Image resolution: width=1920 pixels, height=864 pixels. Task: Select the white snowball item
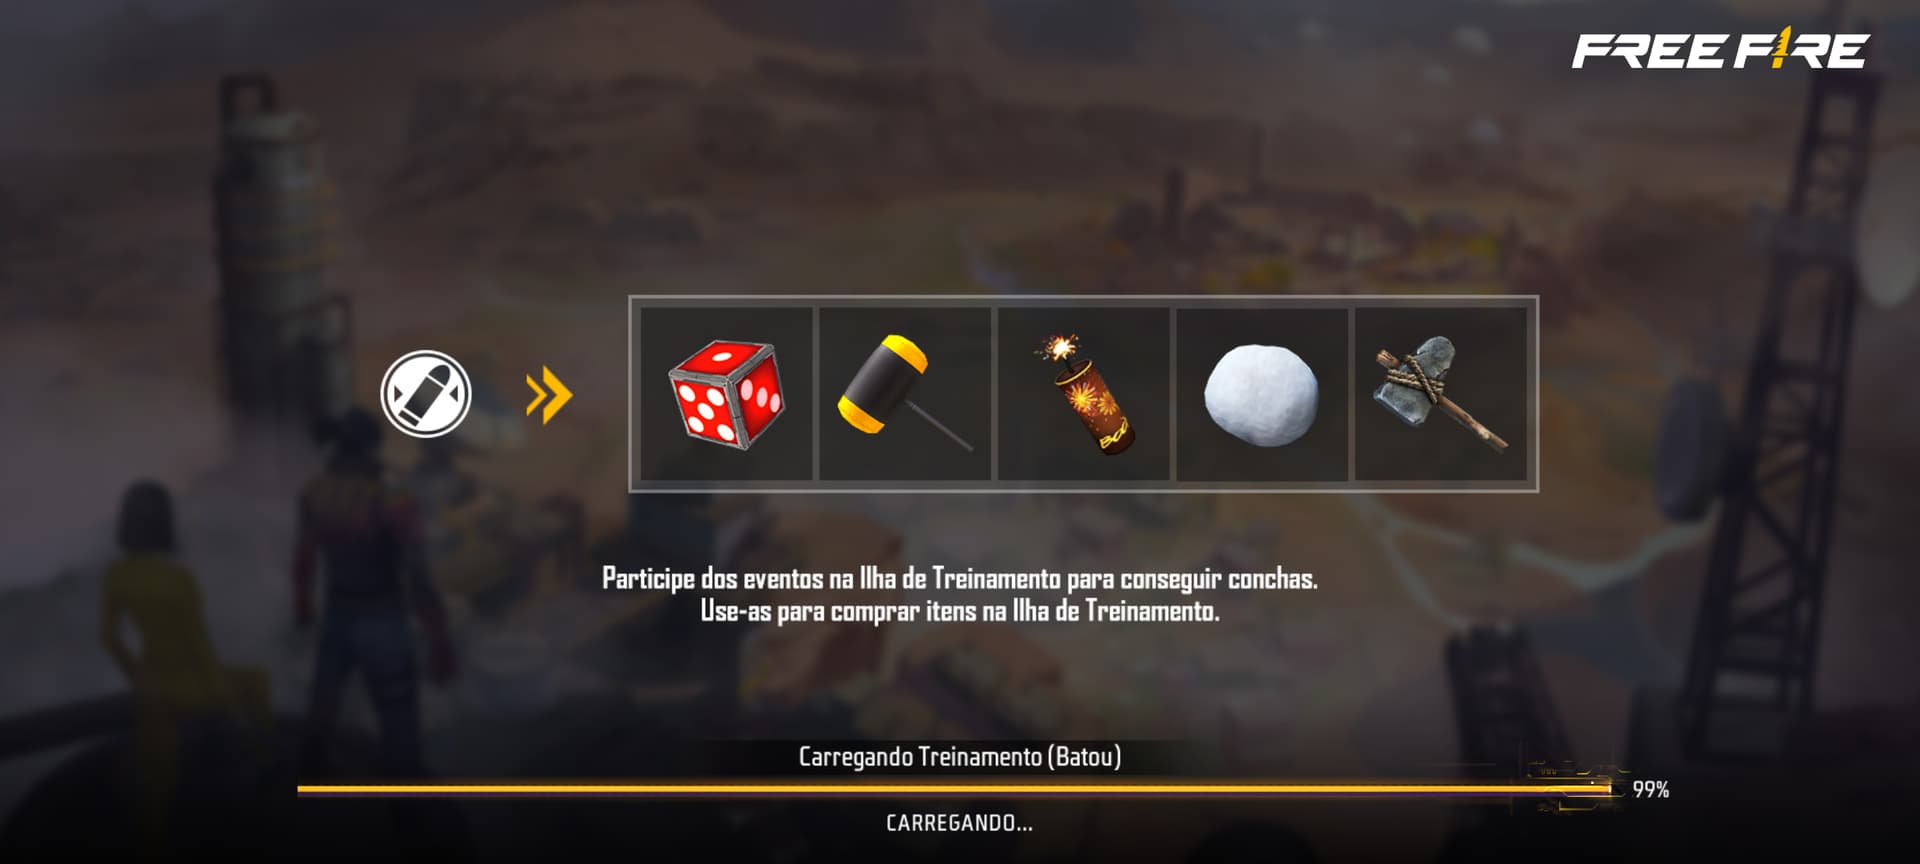[1262, 394]
